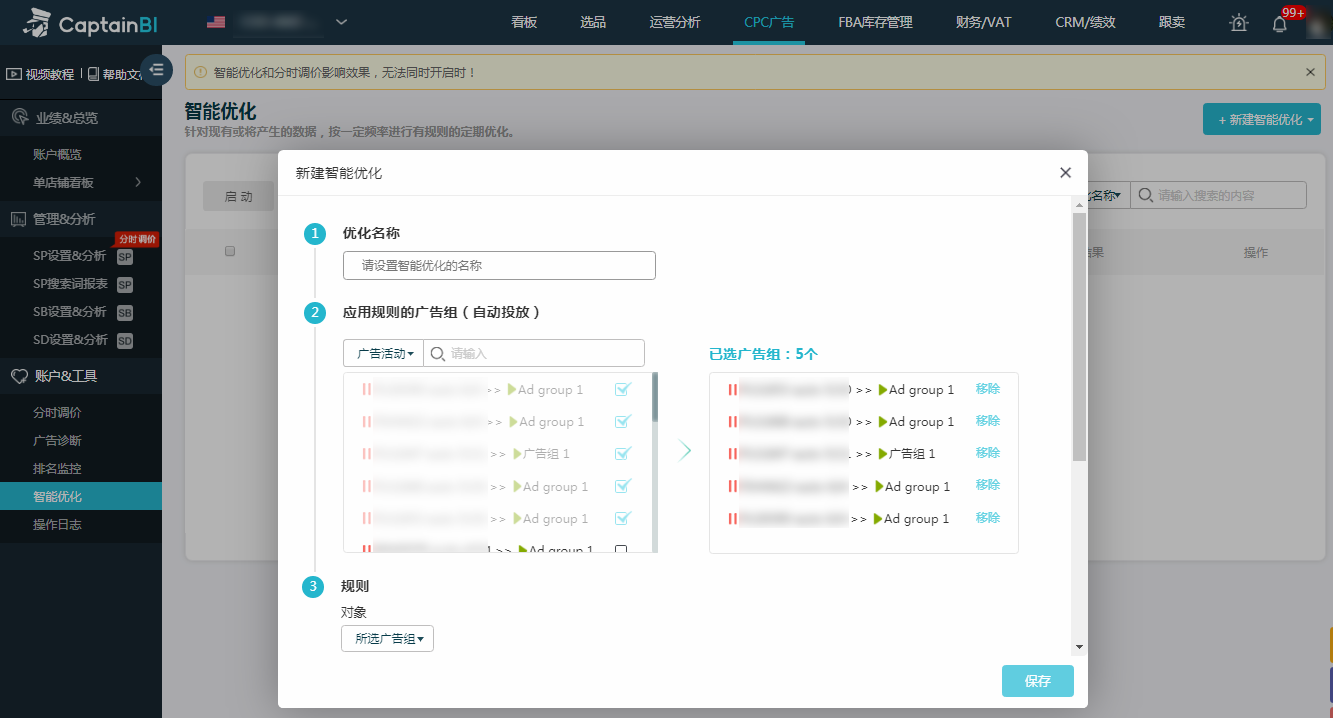The height and width of the screenshot is (718, 1333).
Task: Open 操作日志 in sidebar
Action: point(57,524)
